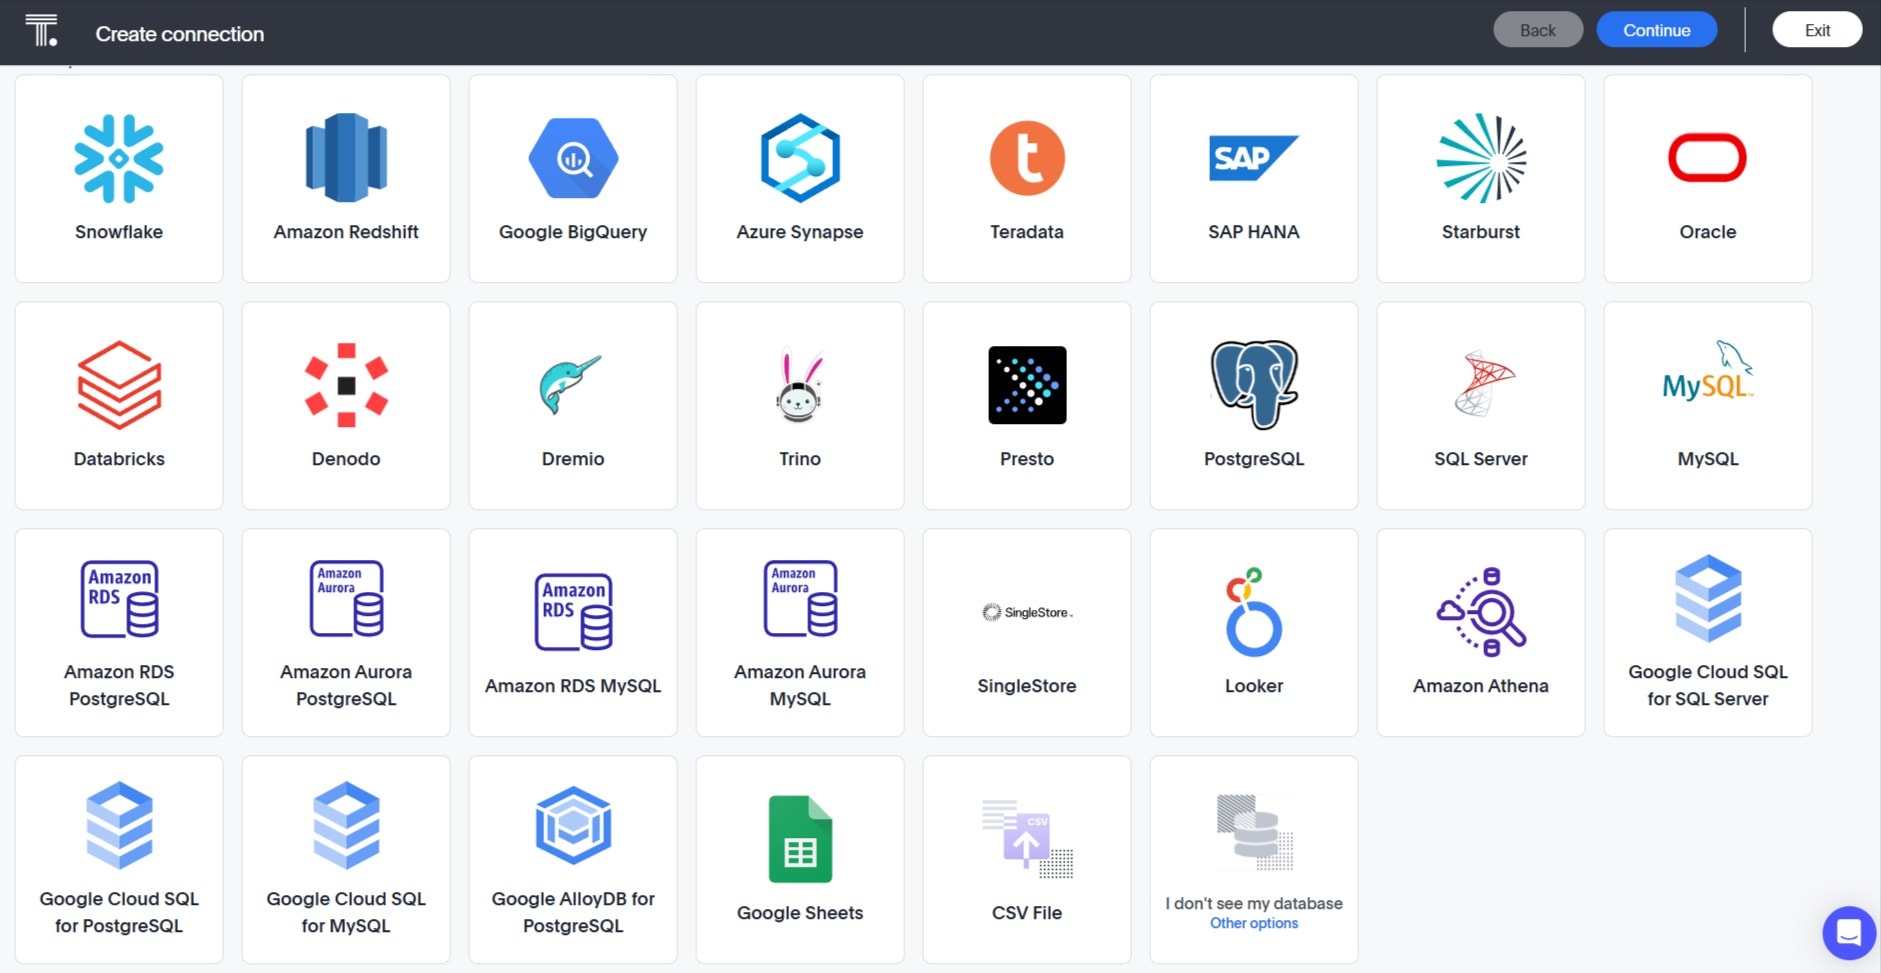Select the Amazon Aurora MySQL icon

pos(800,599)
